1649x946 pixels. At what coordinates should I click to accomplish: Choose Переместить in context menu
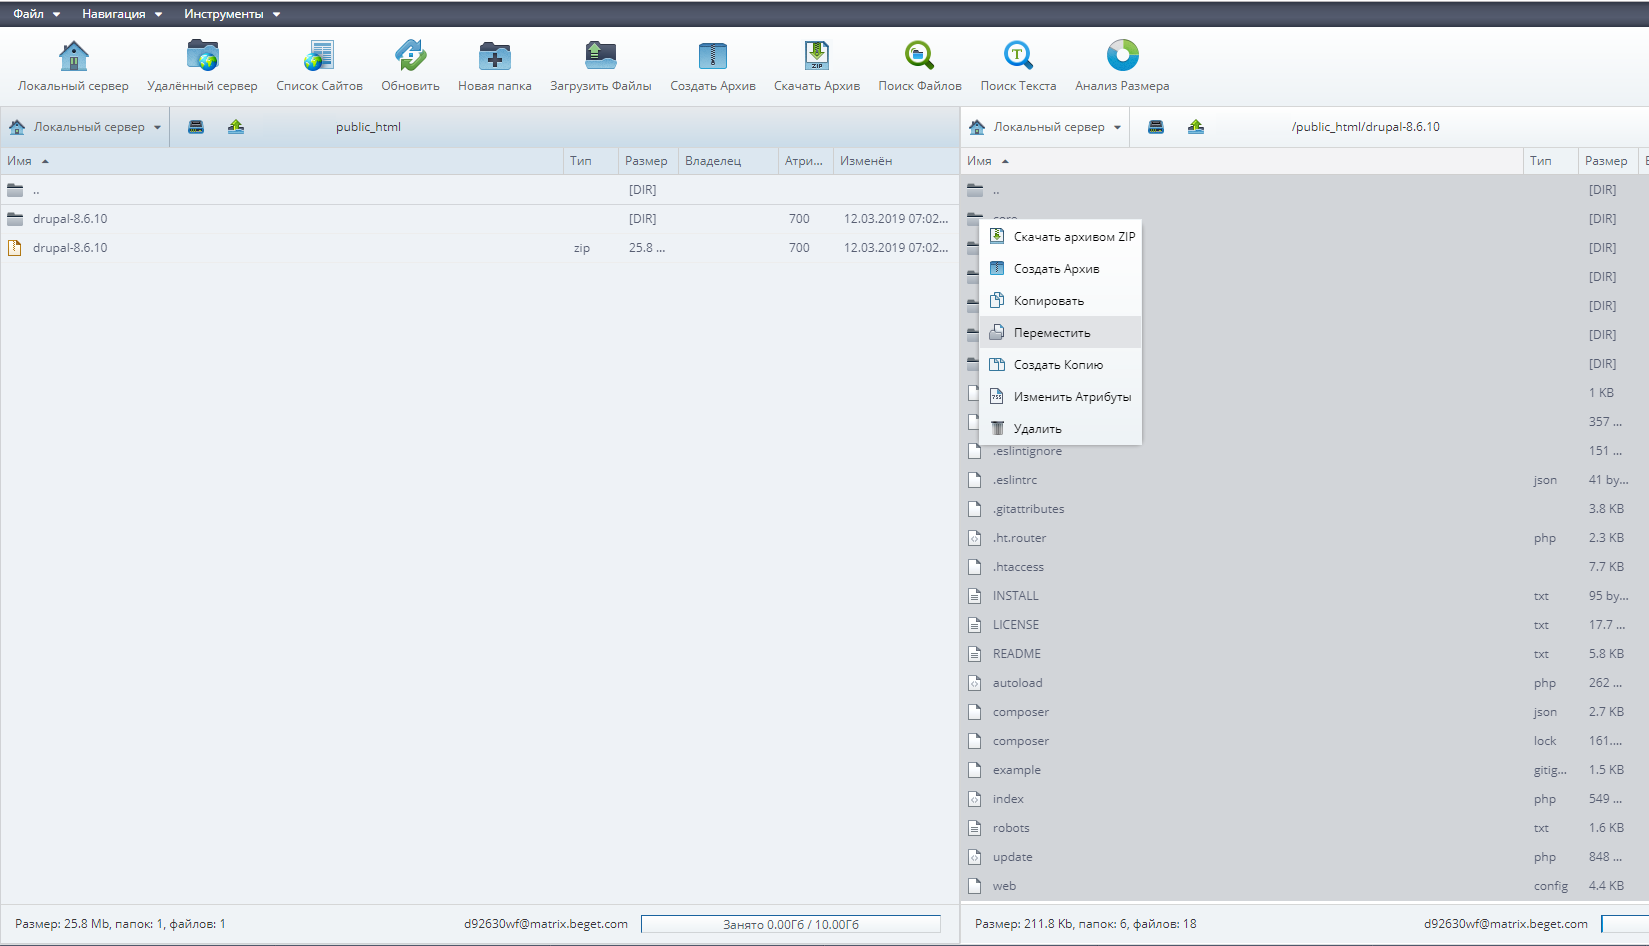pos(1061,333)
